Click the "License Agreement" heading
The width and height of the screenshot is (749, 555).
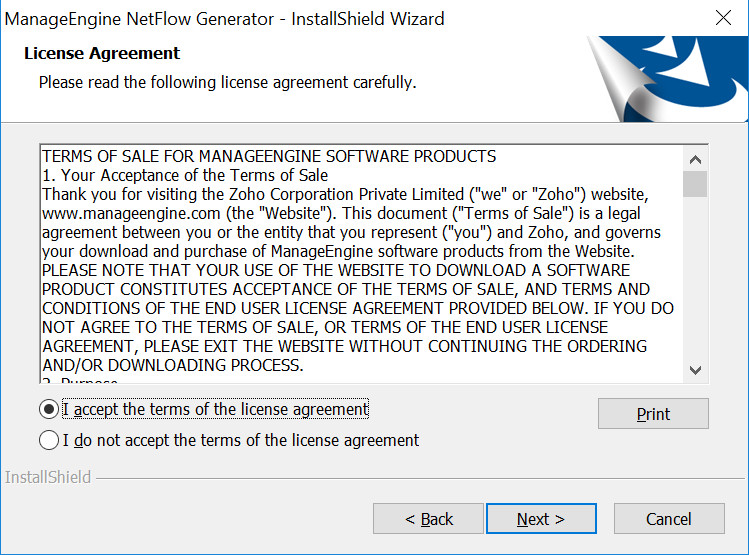102,54
